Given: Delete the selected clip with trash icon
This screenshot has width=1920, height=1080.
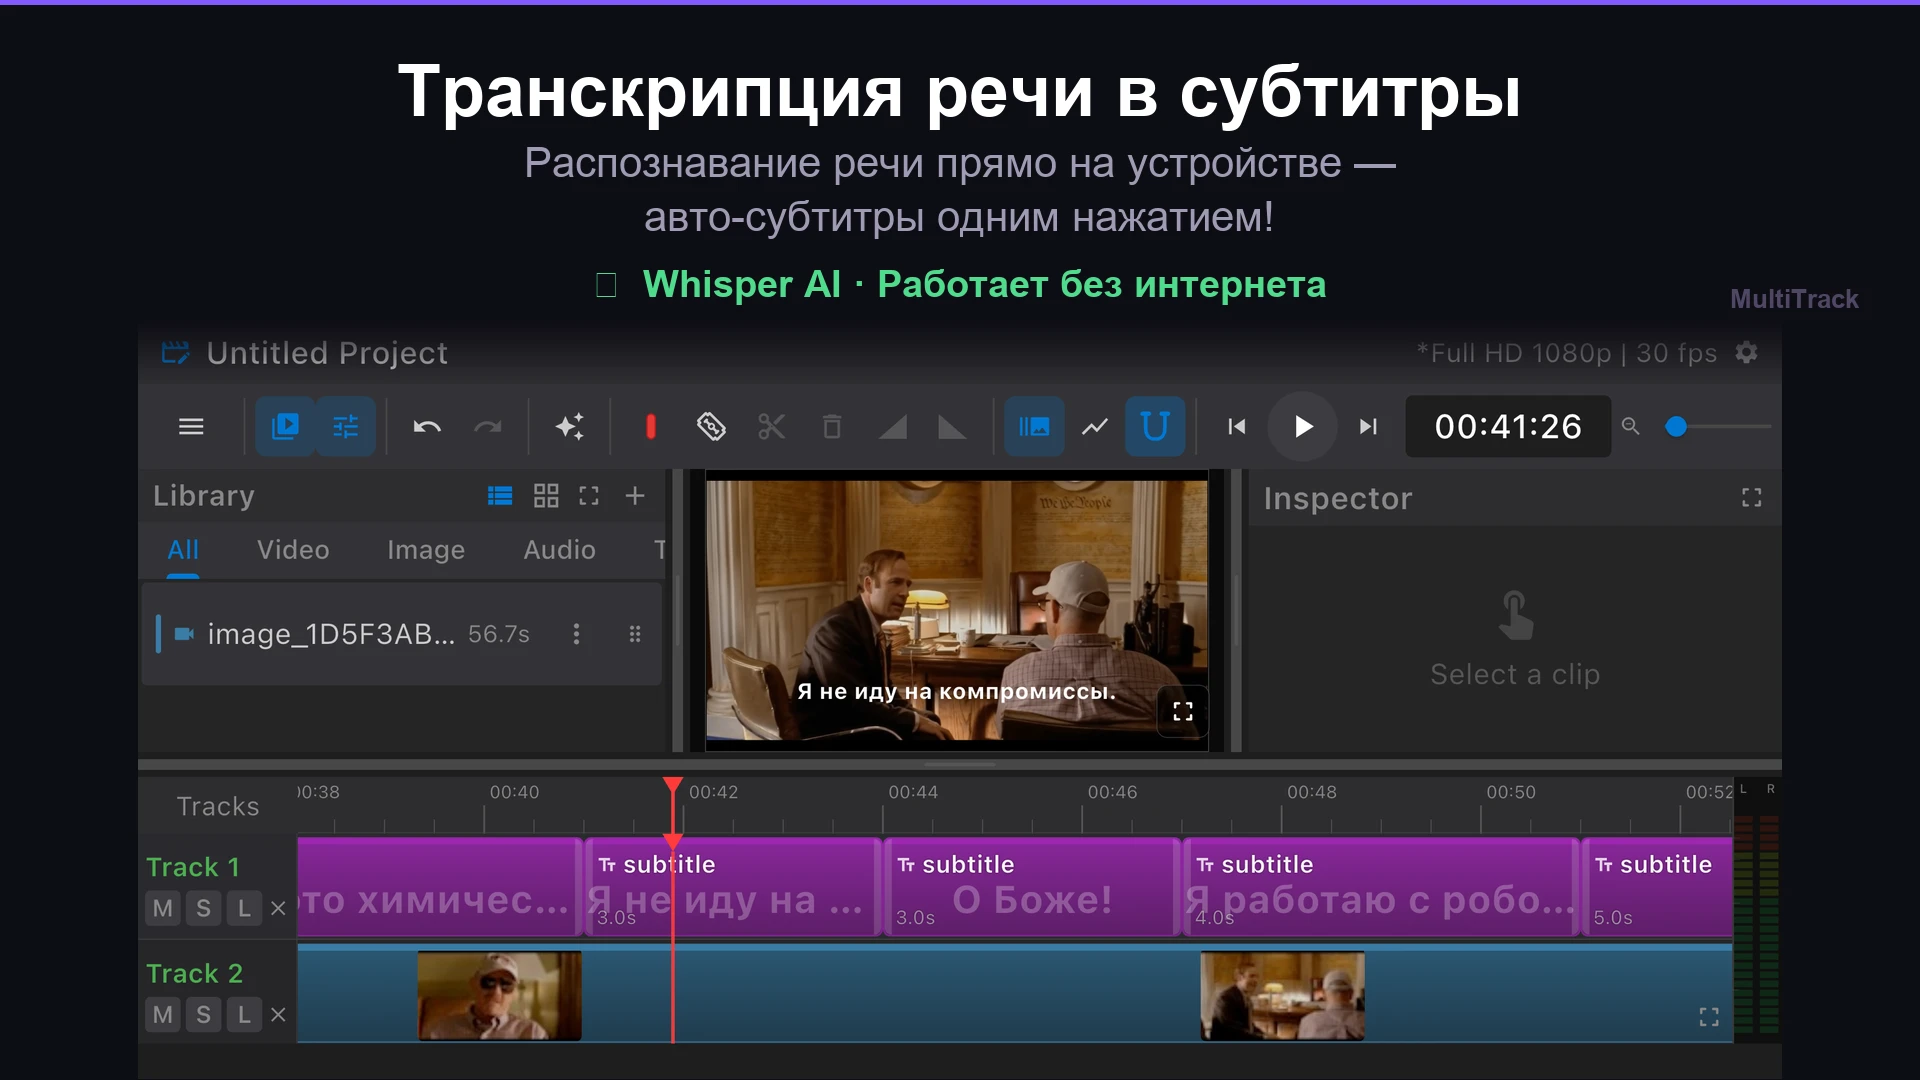Looking at the screenshot, I should pos(832,427).
